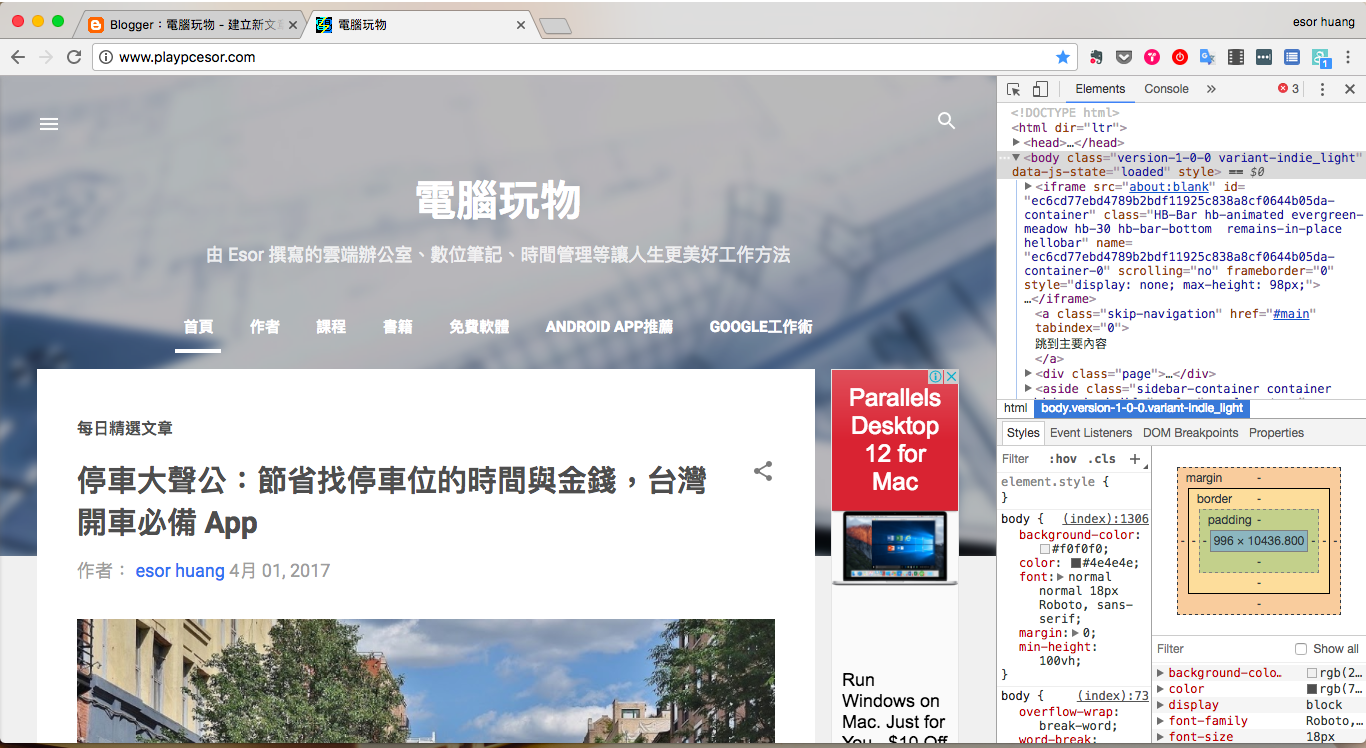This screenshot has width=1366, height=748.
Task: Open AdChoices info icon on ad
Action: (936, 377)
